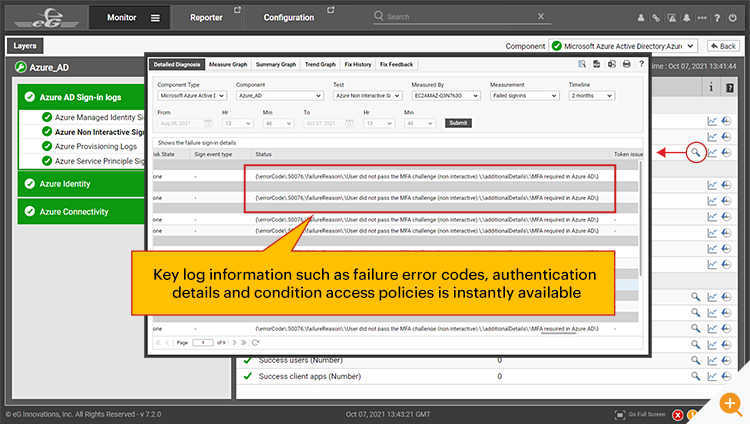Open the Monitor hamburger menu icon

point(155,18)
